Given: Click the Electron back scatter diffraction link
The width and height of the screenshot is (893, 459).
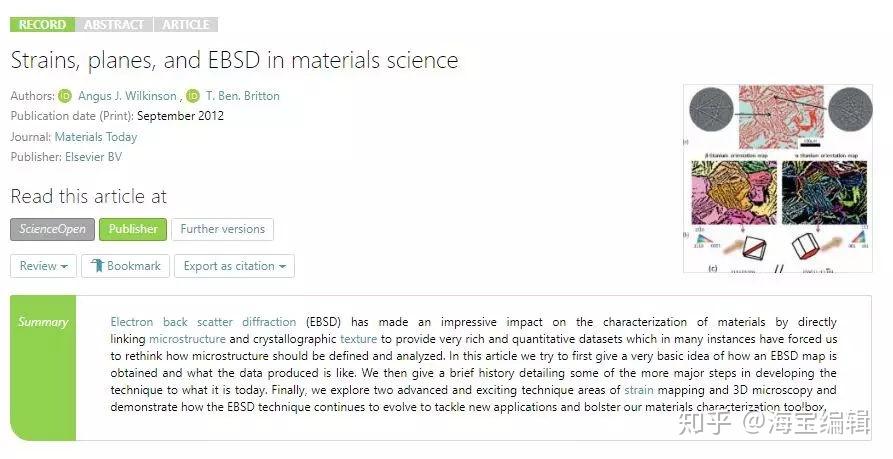Looking at the screenshot, I should click(x=203, y=322).
